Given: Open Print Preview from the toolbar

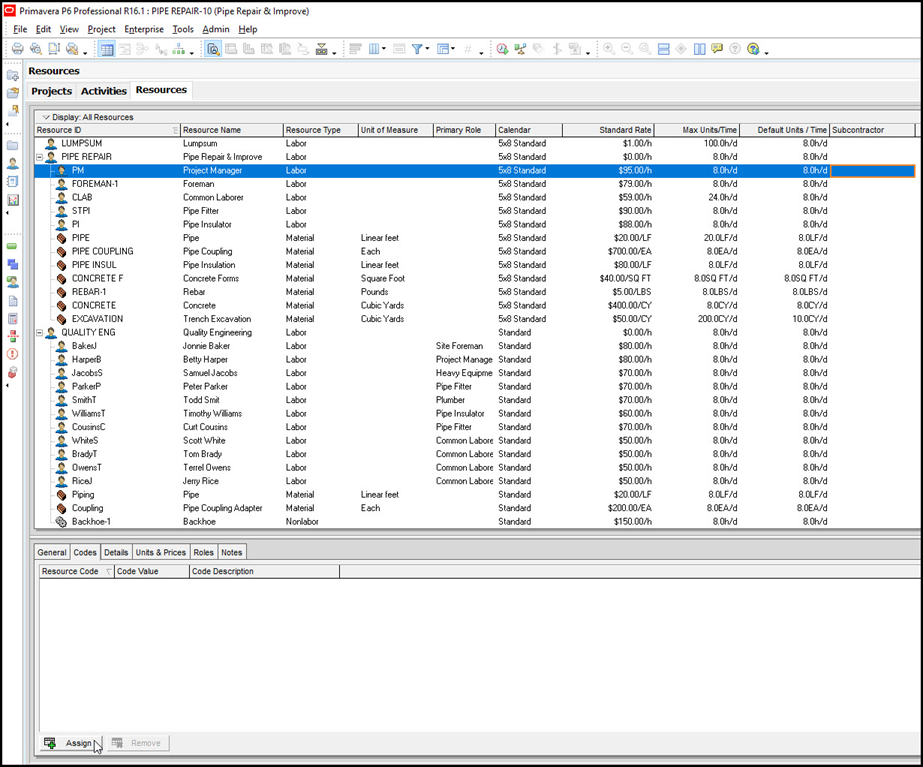Looking at the screenshot, I should click(35, 49).
